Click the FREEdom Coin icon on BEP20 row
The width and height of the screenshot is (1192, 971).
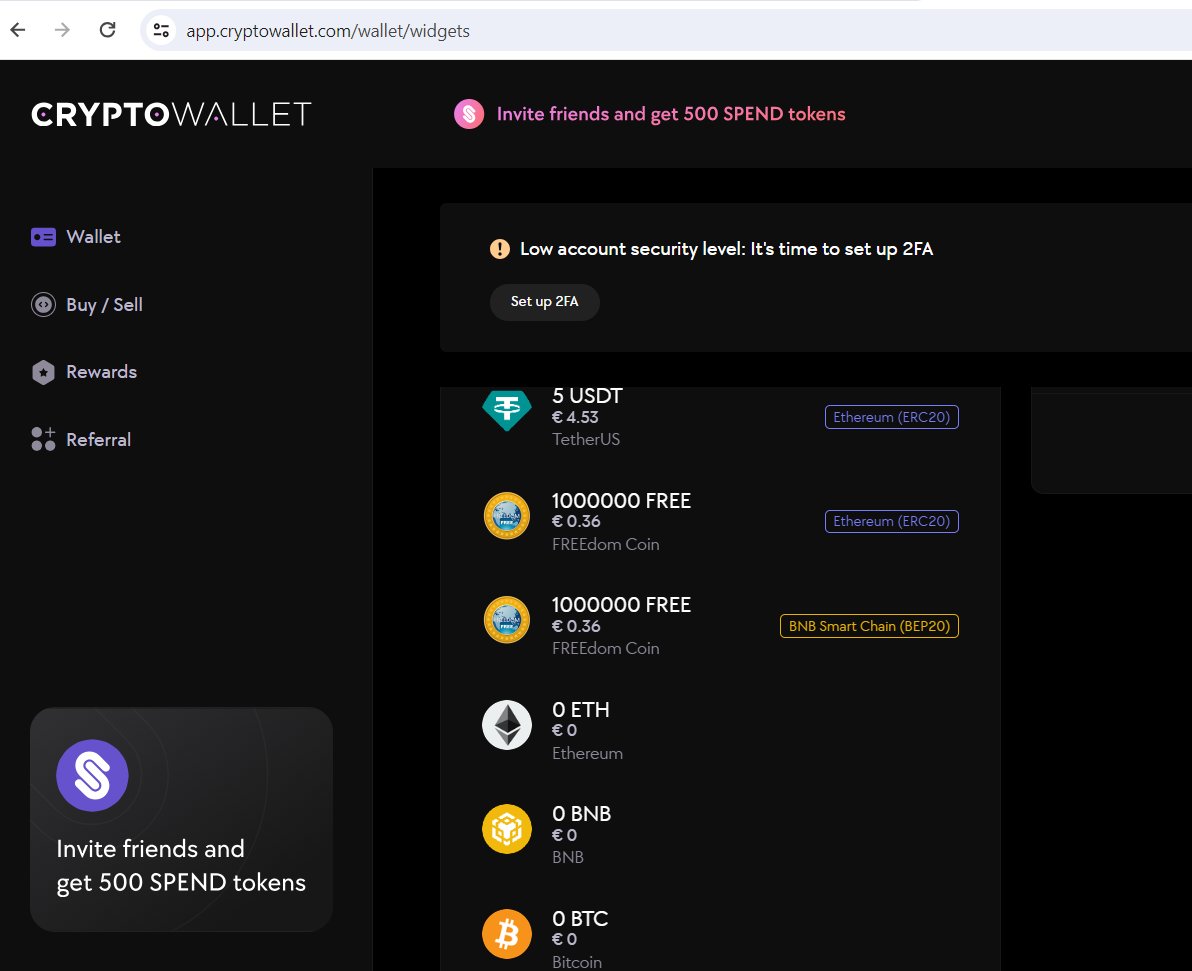point(507,620)
